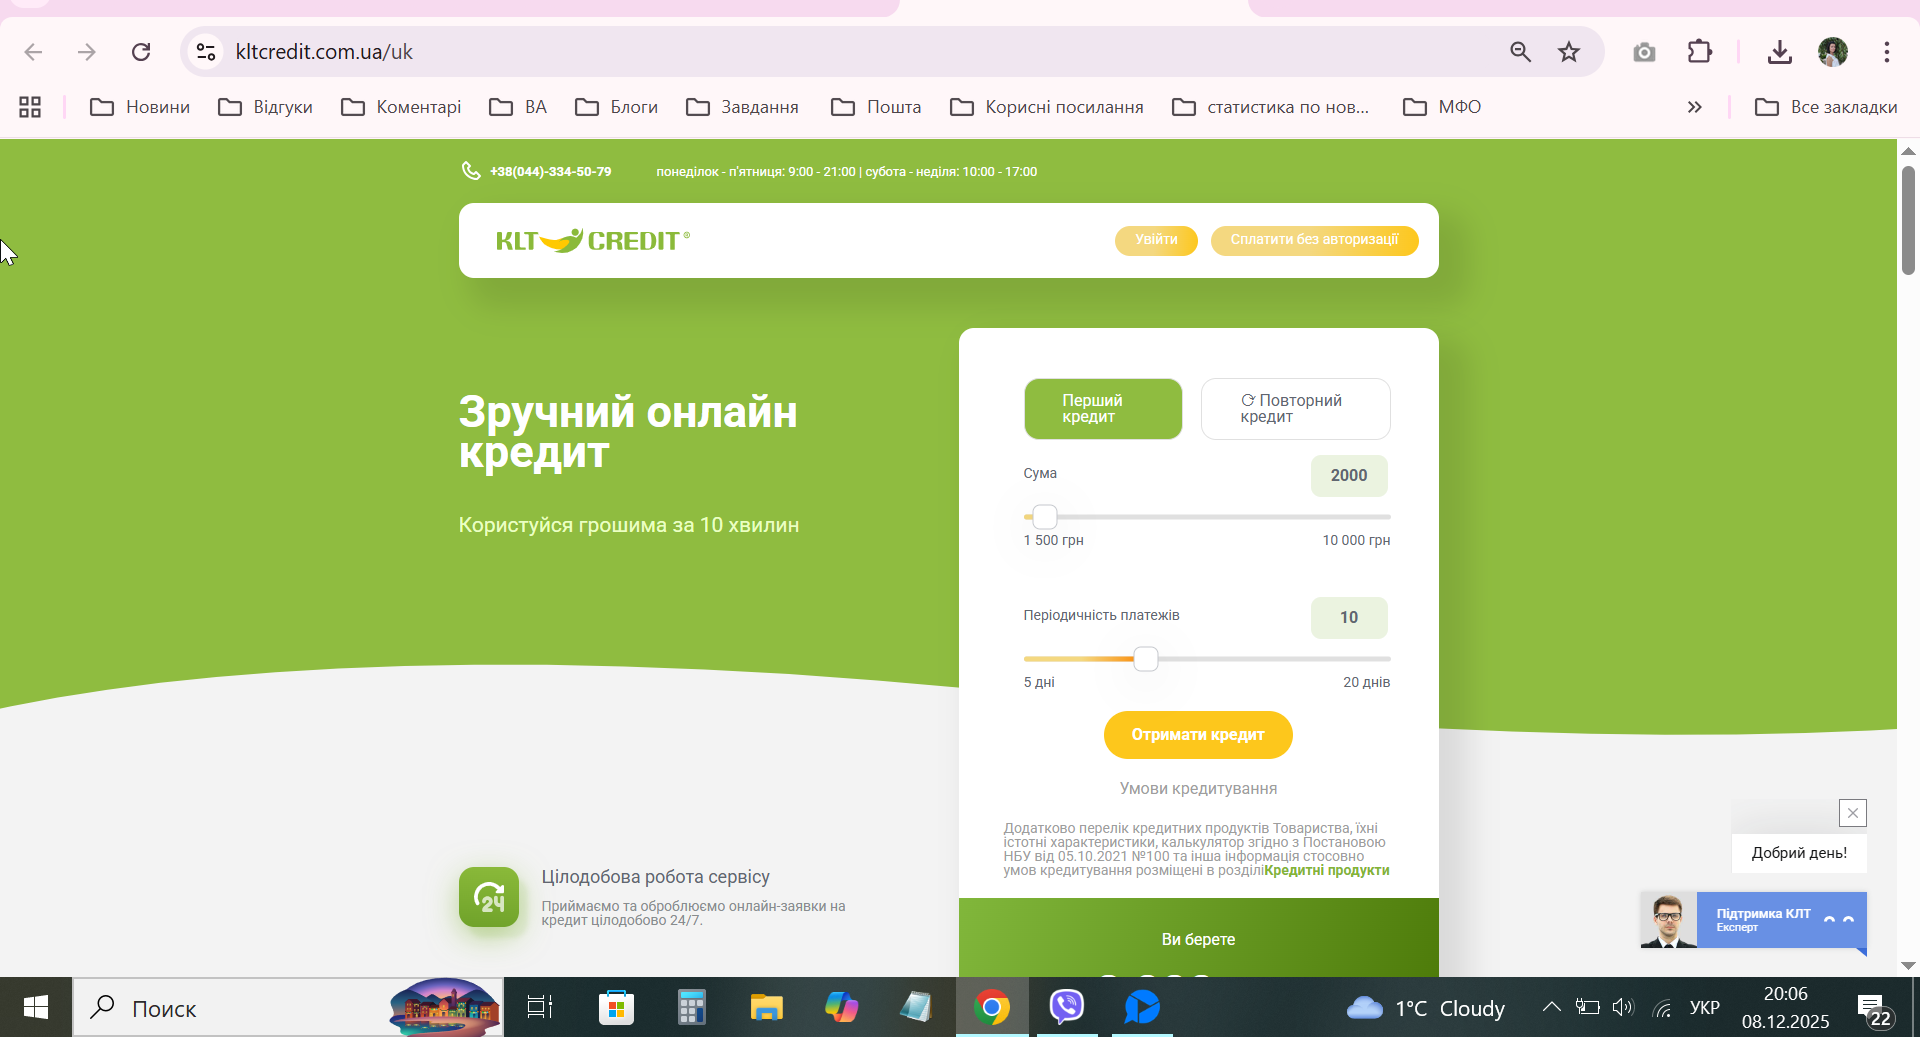Click the phone icon next to the number

point(471,171)
